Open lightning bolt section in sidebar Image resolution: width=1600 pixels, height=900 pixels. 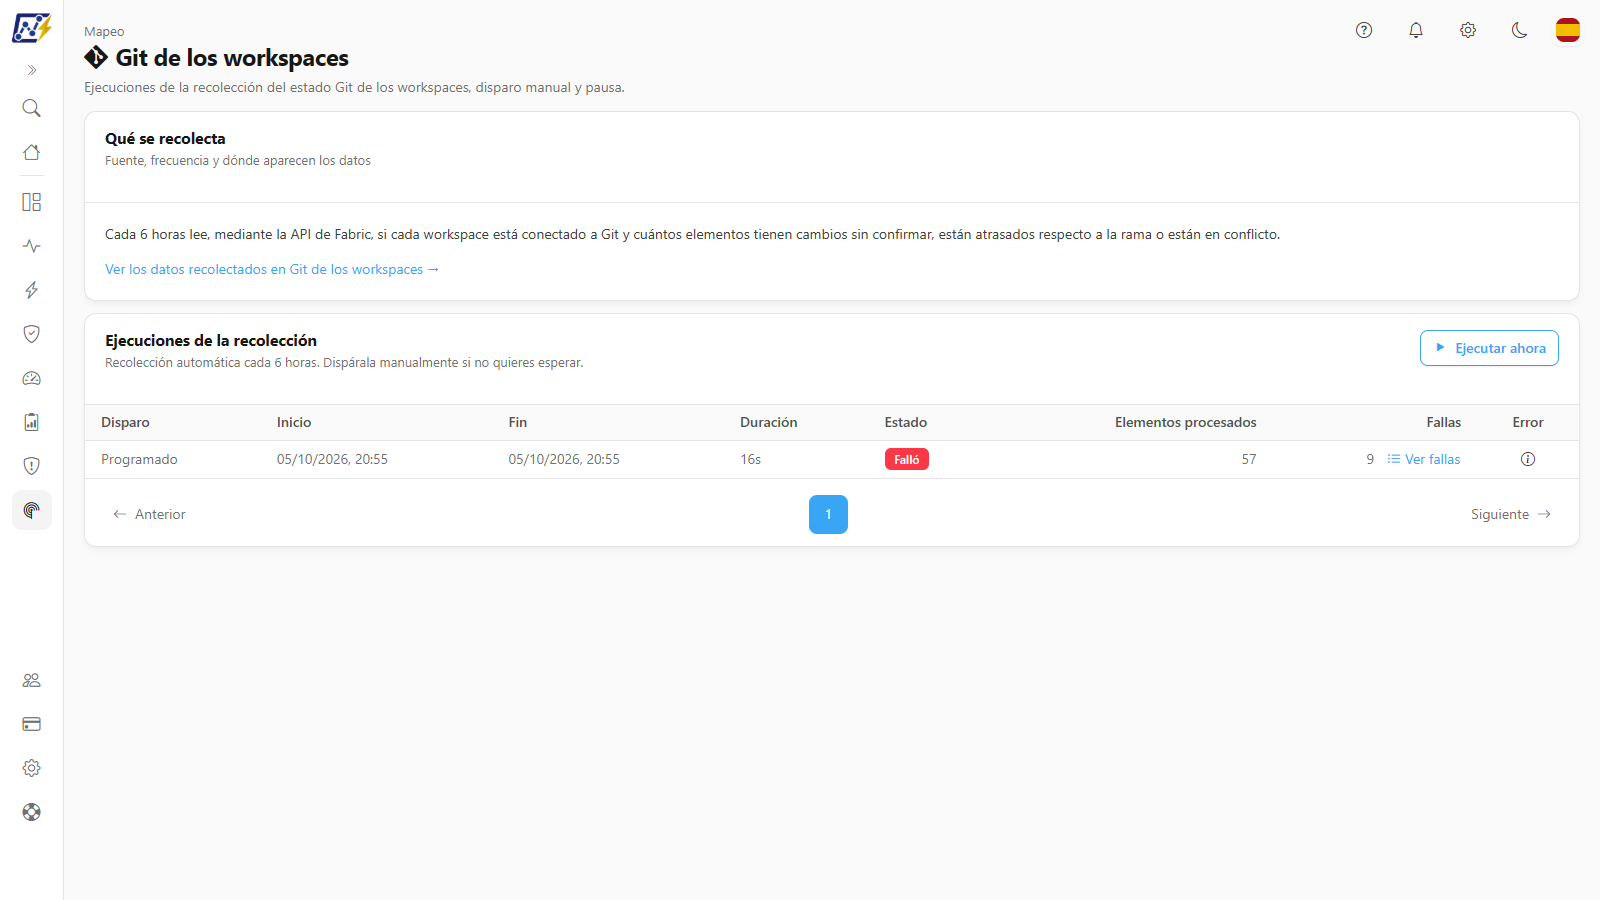coord(32,290)
